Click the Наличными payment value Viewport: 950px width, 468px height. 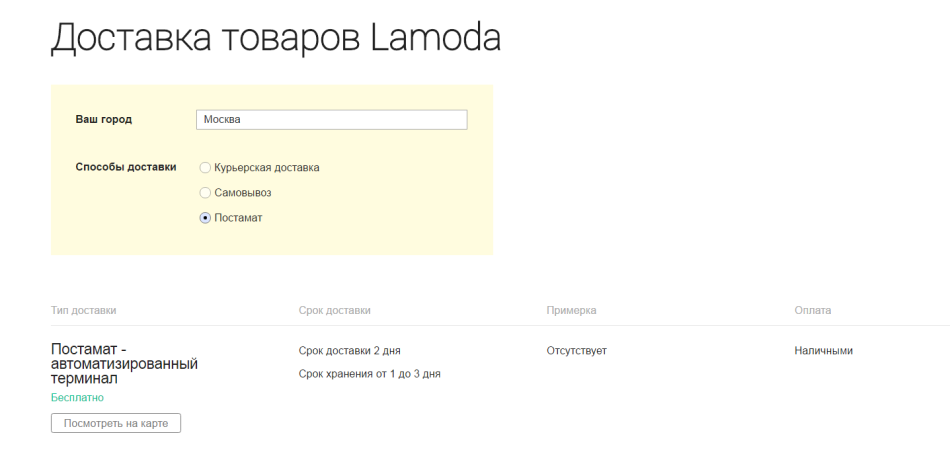tap(823, 351)
